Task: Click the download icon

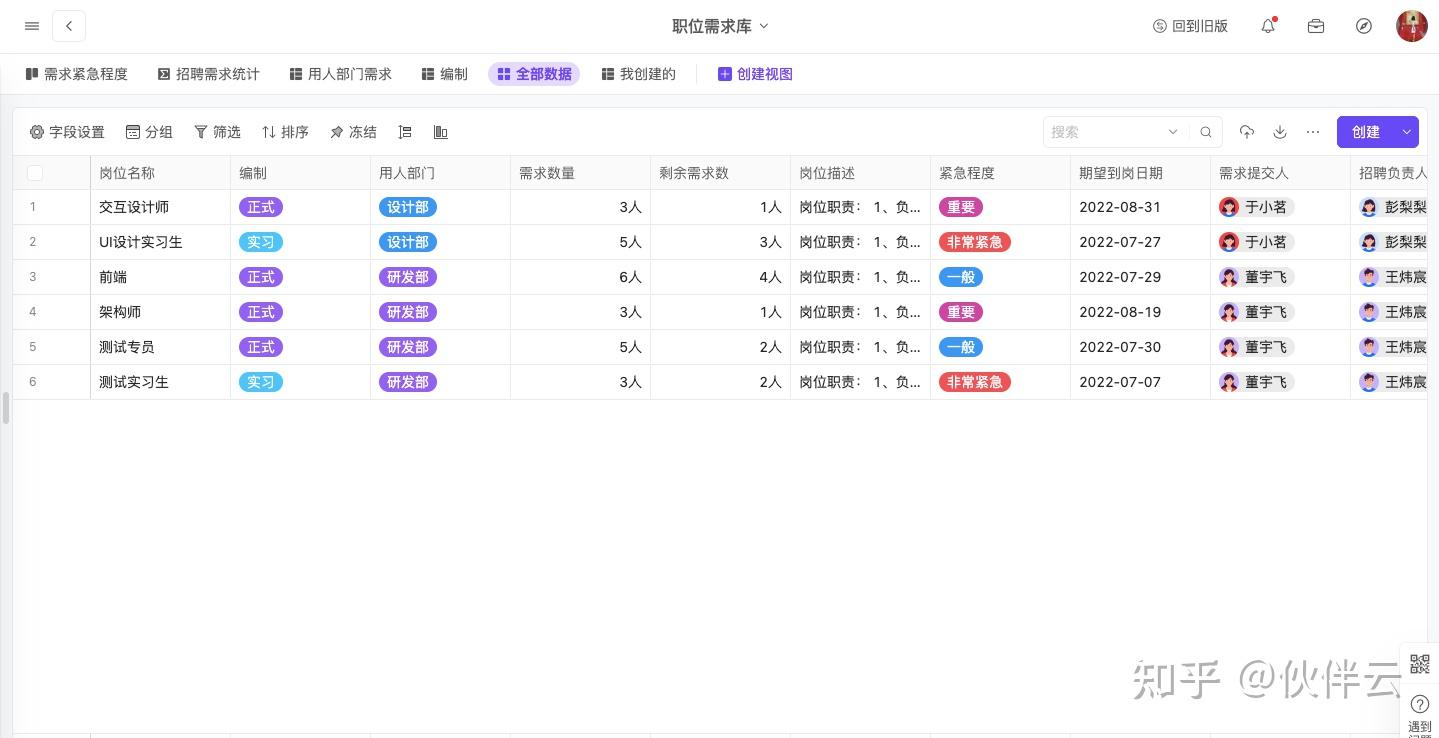Action: [x=1280, y=132]
